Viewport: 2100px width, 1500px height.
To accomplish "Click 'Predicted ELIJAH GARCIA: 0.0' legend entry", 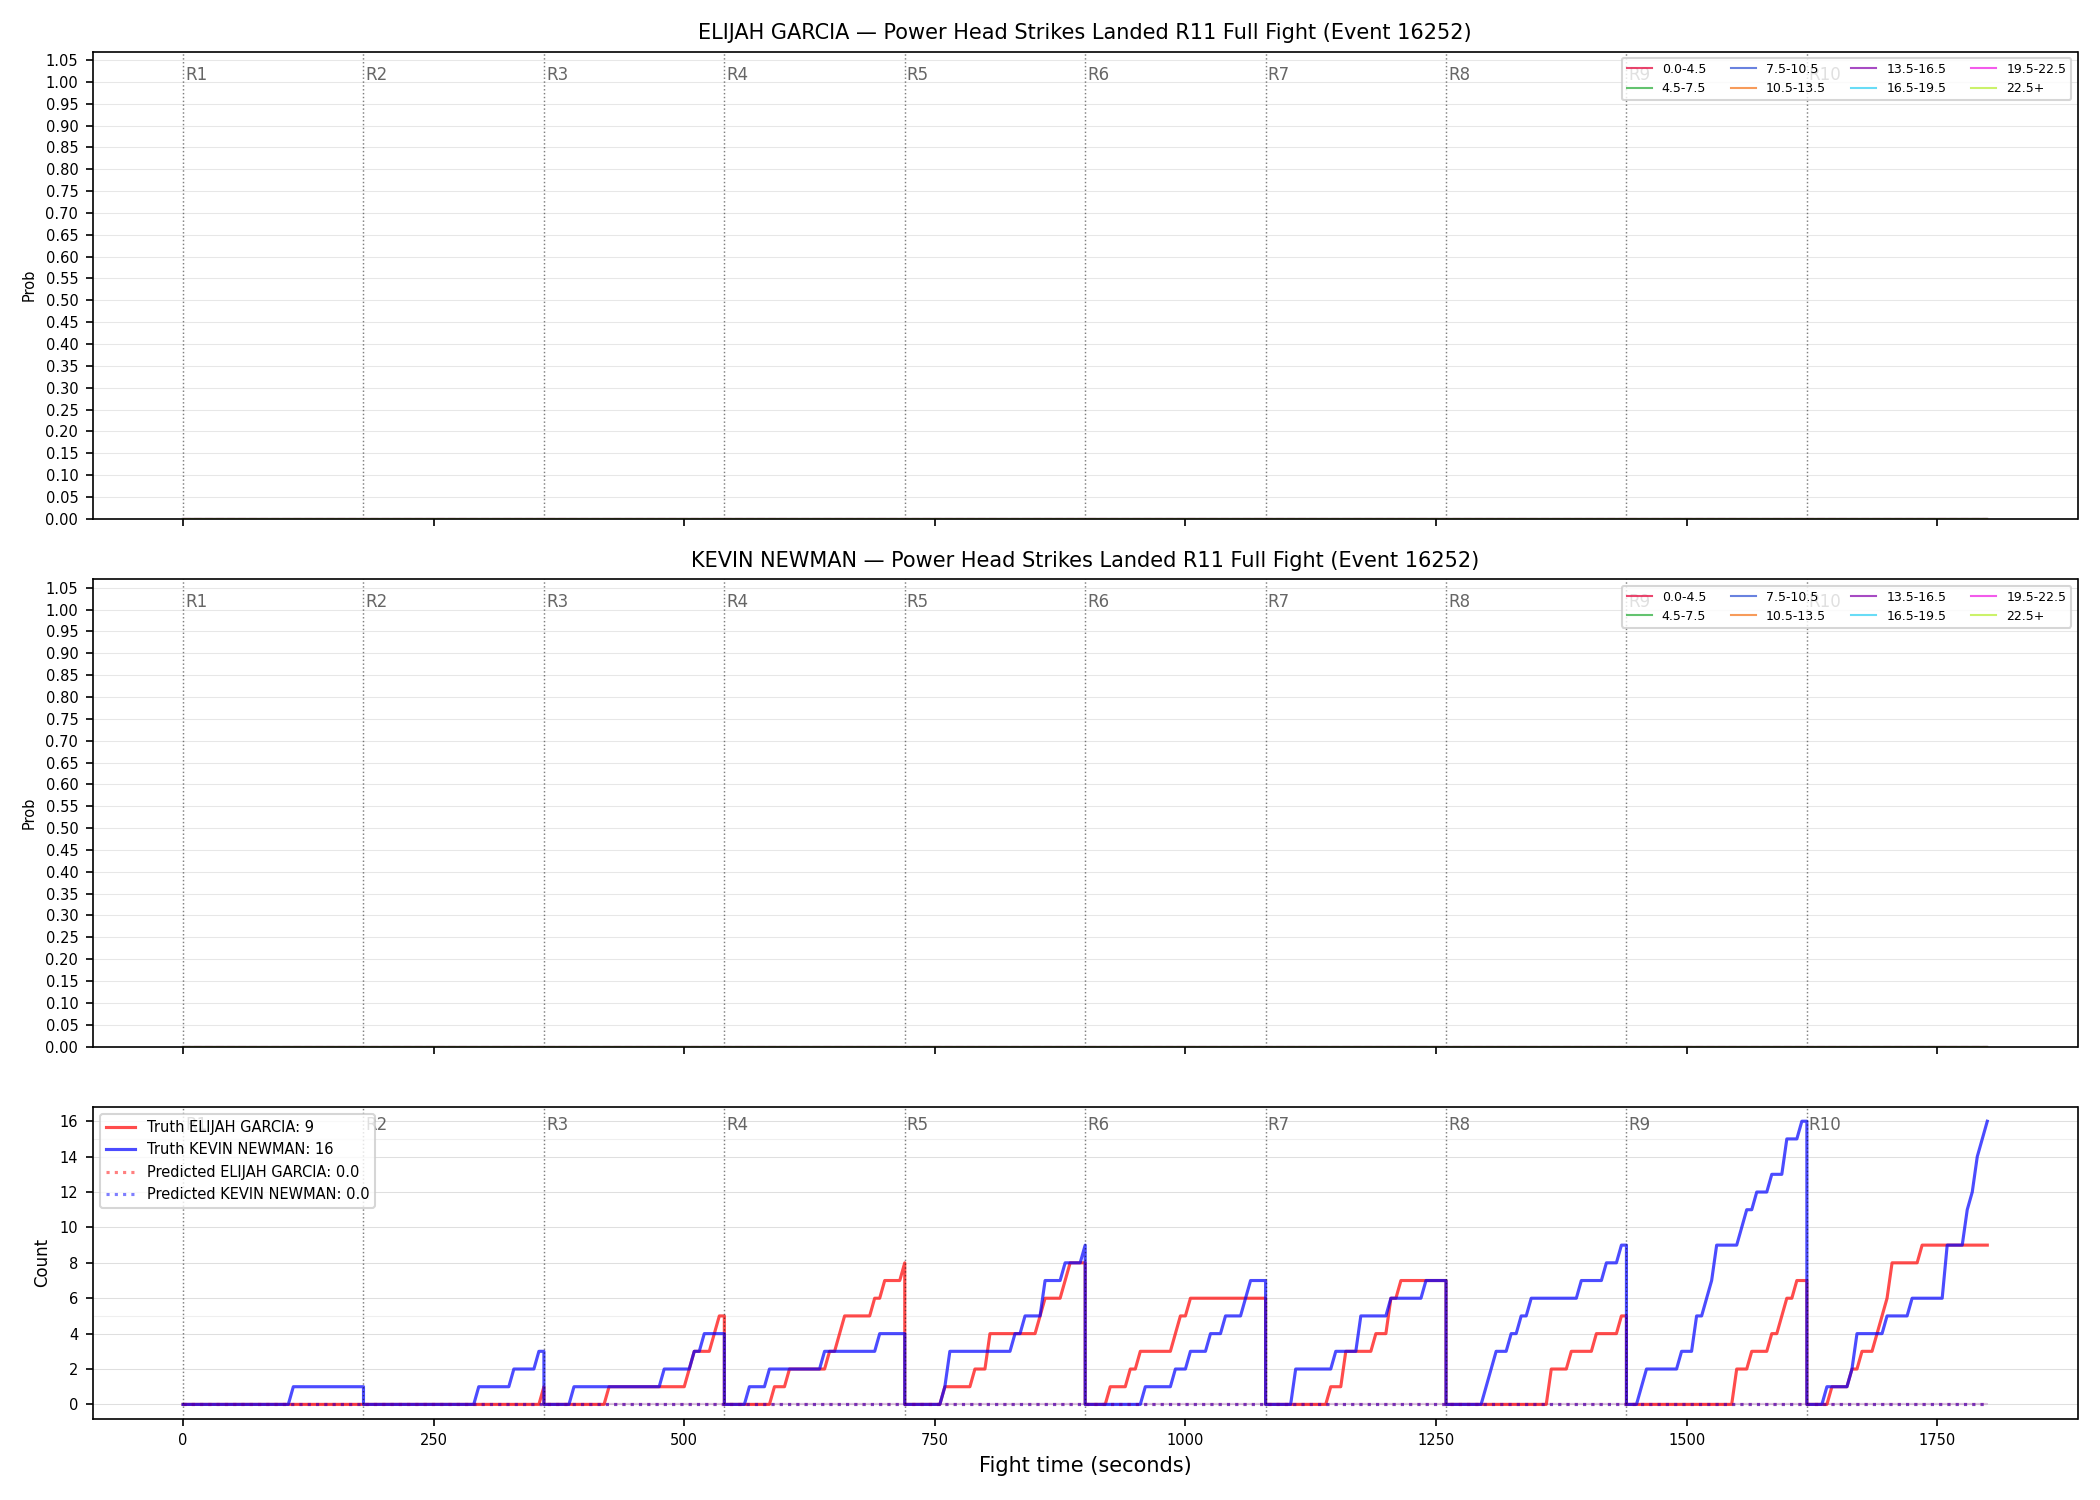I will coord(232,1172).
